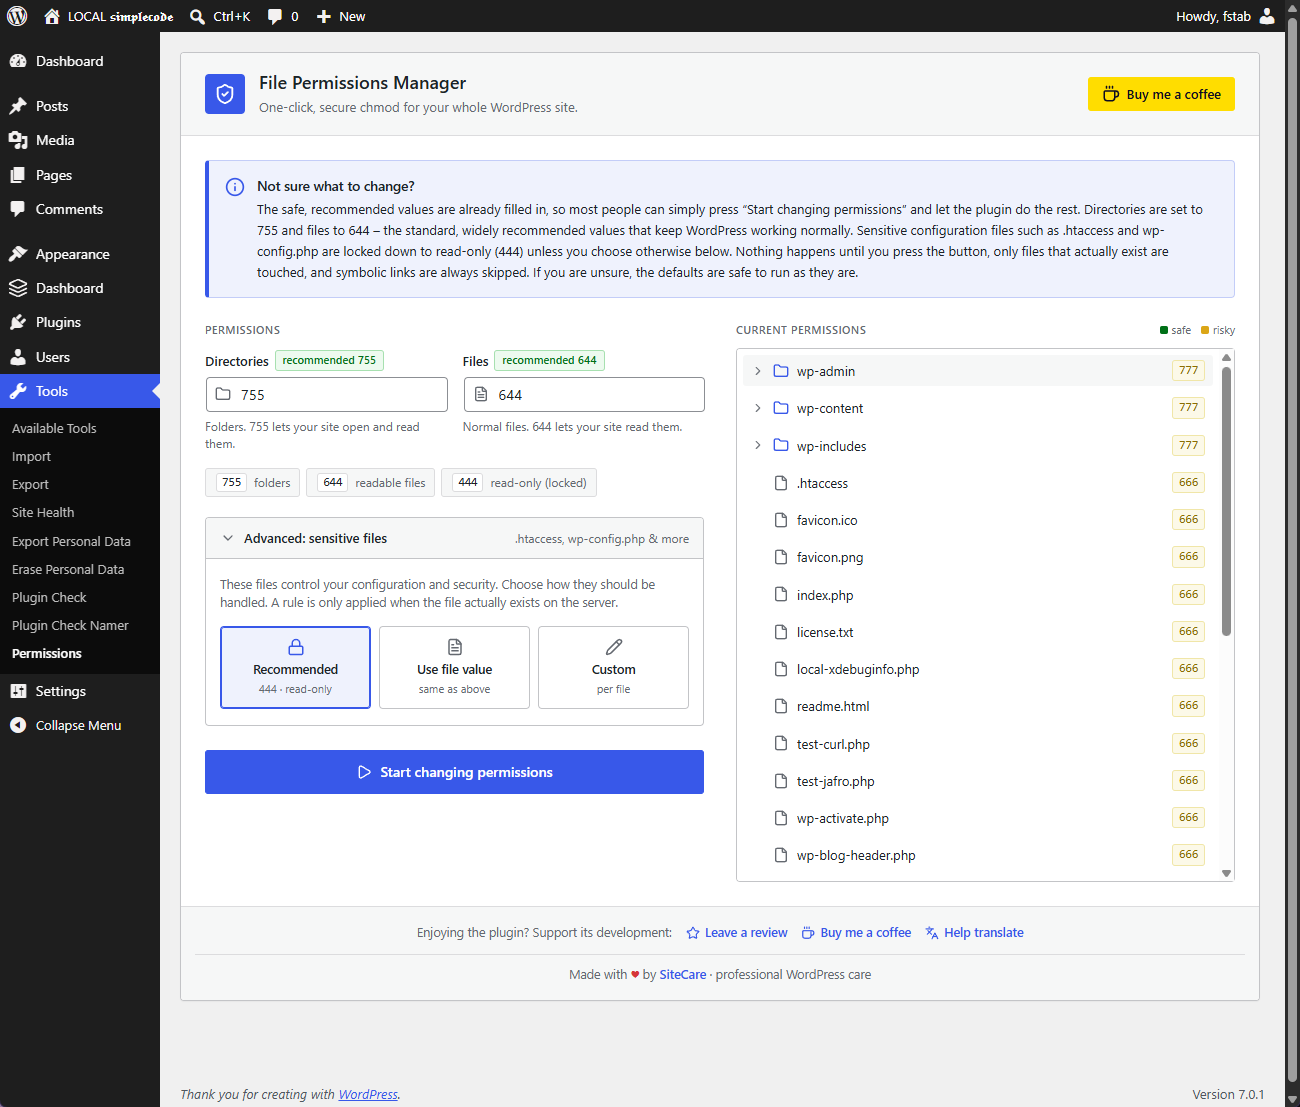Screen dimensions: 1300x1107
Task: Click the File Permissions Manager shield icon
Action: (225, 94)
